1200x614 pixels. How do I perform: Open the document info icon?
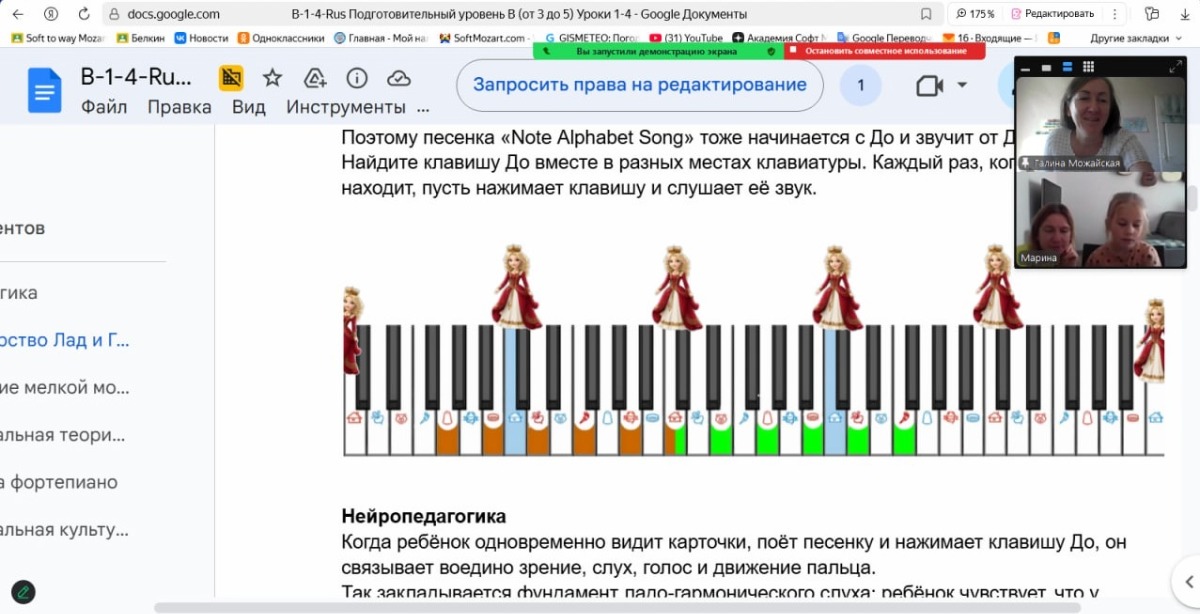(x=356, y=79)
